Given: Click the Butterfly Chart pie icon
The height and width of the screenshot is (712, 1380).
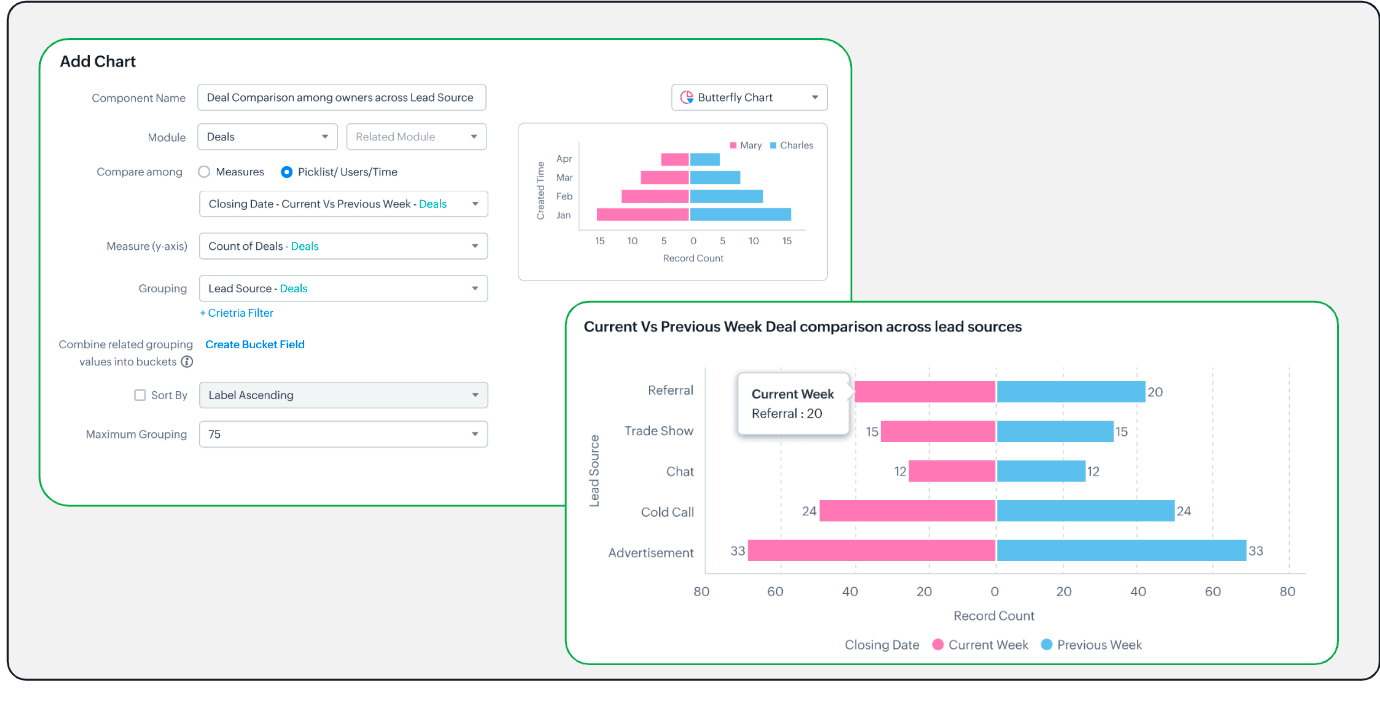Looking at the screenshot, I should 687,98.
